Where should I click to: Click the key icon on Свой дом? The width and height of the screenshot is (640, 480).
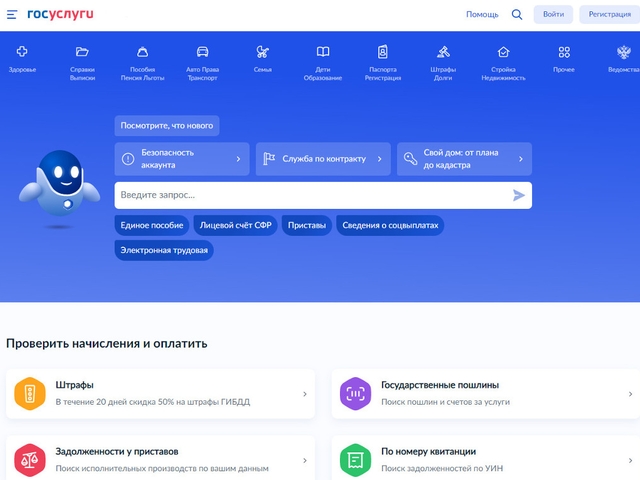pos(410,159)
